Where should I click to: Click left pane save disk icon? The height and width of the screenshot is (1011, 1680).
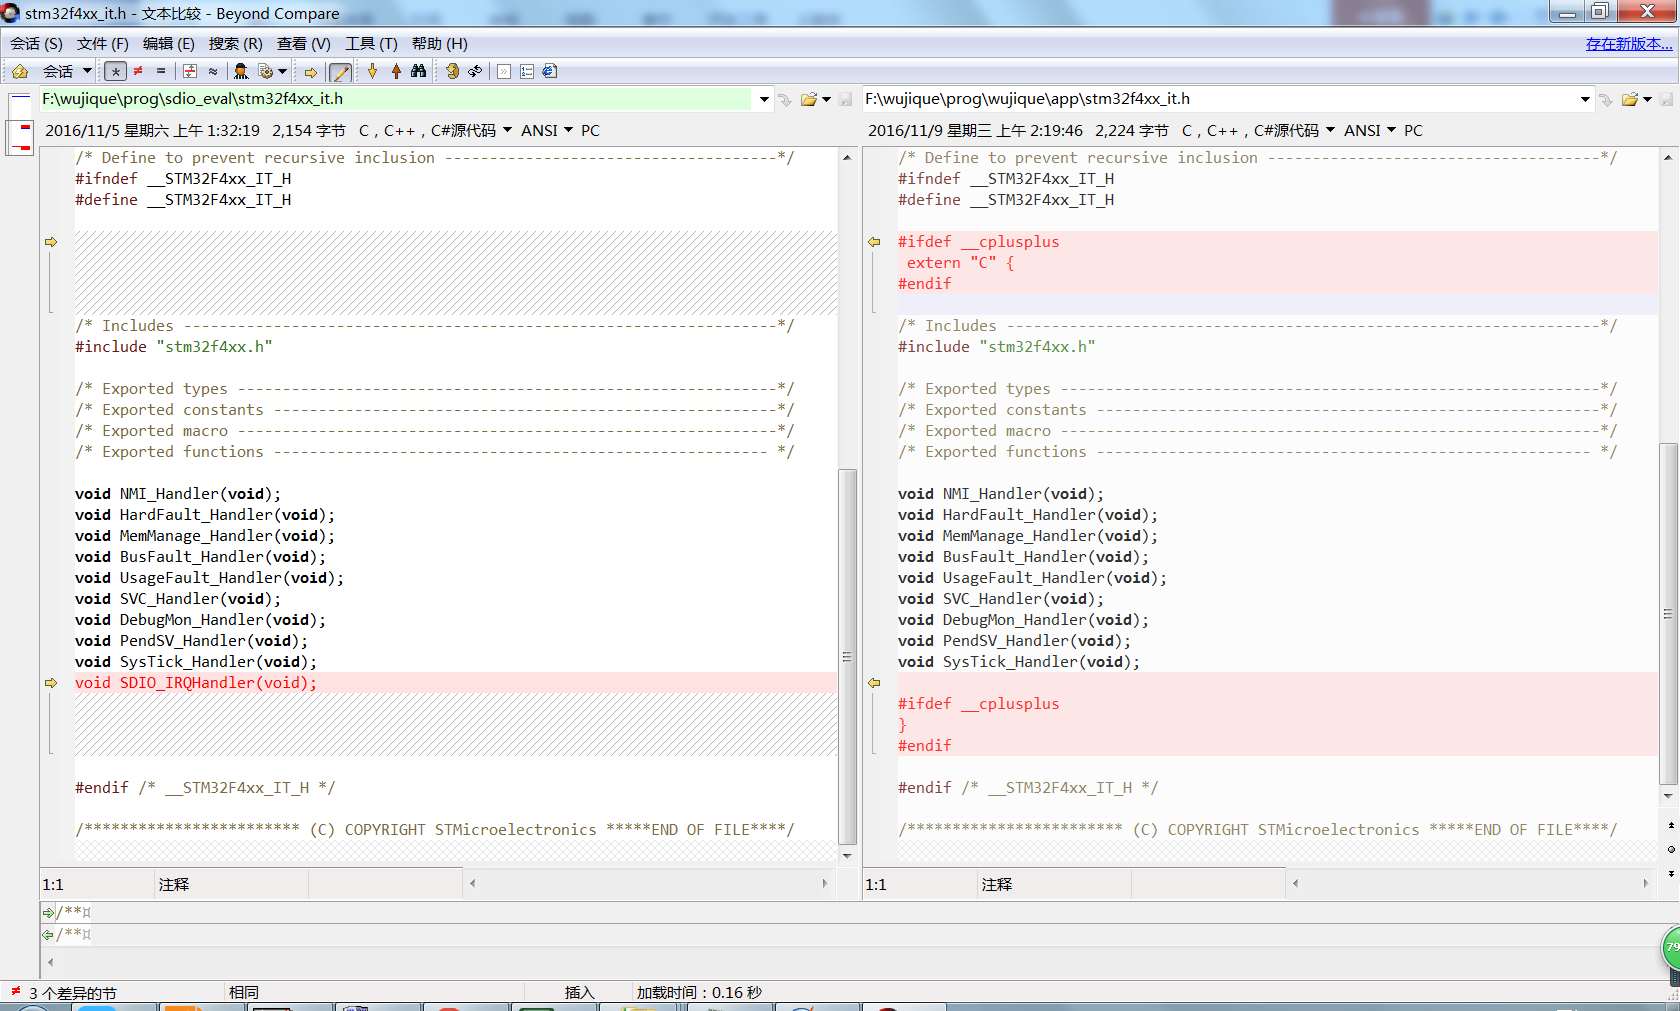click(x=846, y=99)
